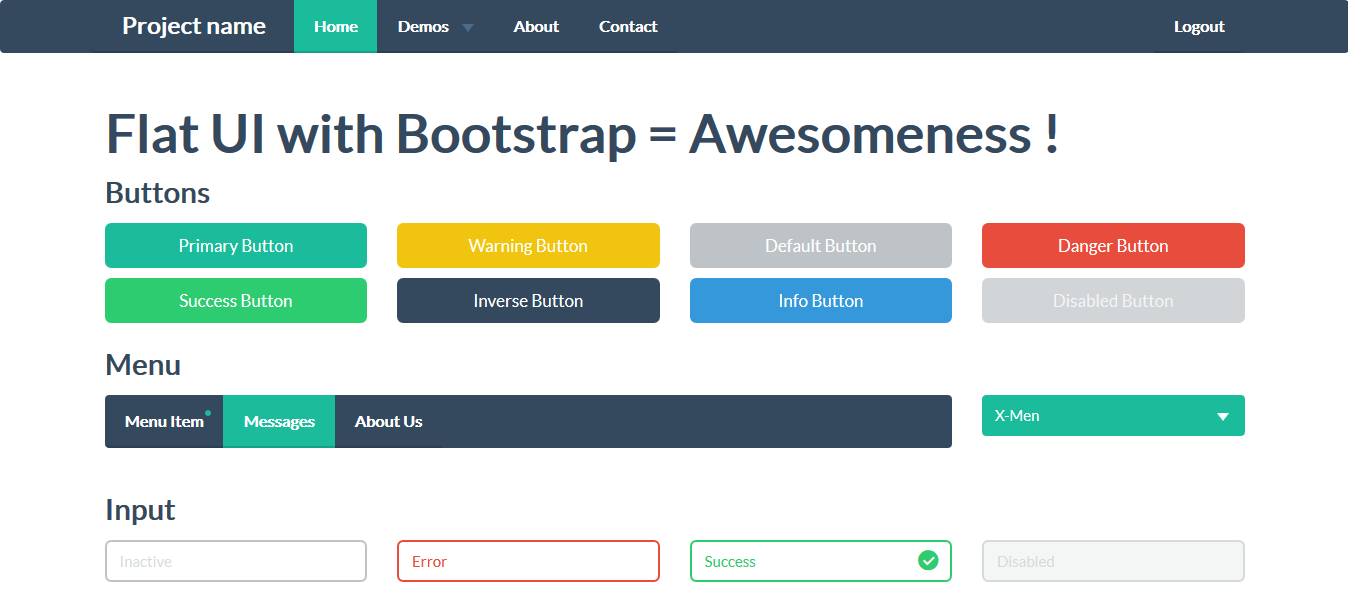
Task: Go to the About page
Action: pyautogui.click(x=535, y=27)
